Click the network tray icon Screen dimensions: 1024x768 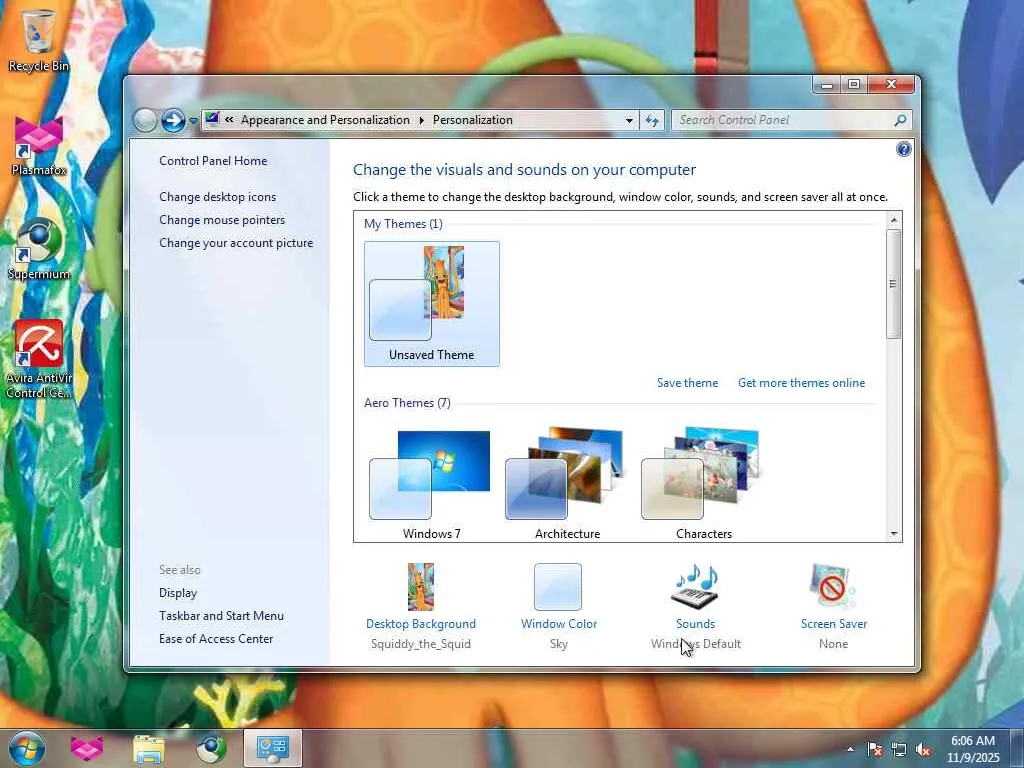point(899,750)
